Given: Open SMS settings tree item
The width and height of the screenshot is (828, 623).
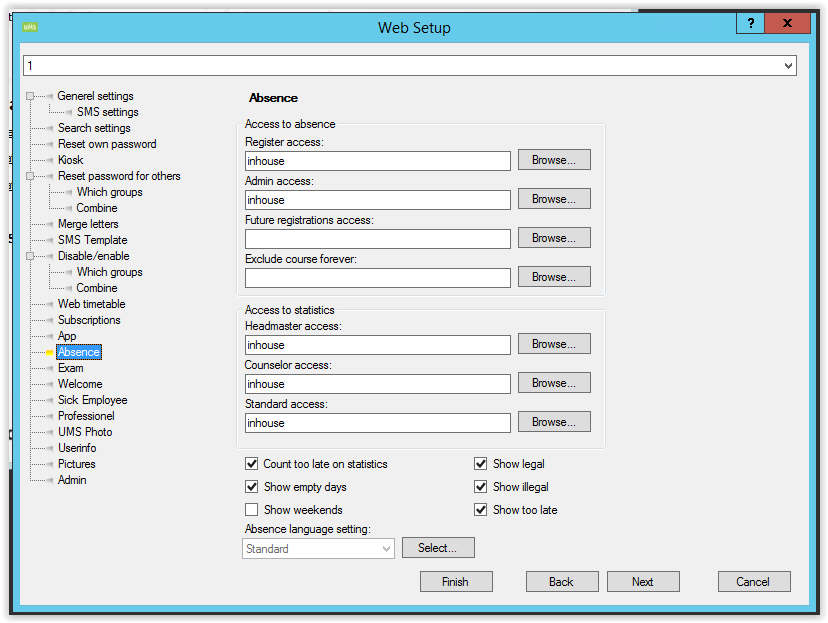Looking at the screenshot, I should point(107,112).
